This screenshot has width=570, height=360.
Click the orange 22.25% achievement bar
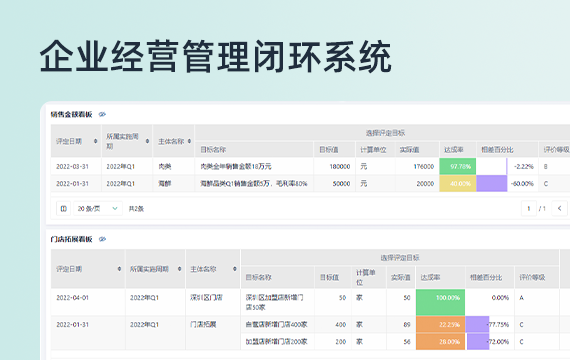tap(440, 324)
